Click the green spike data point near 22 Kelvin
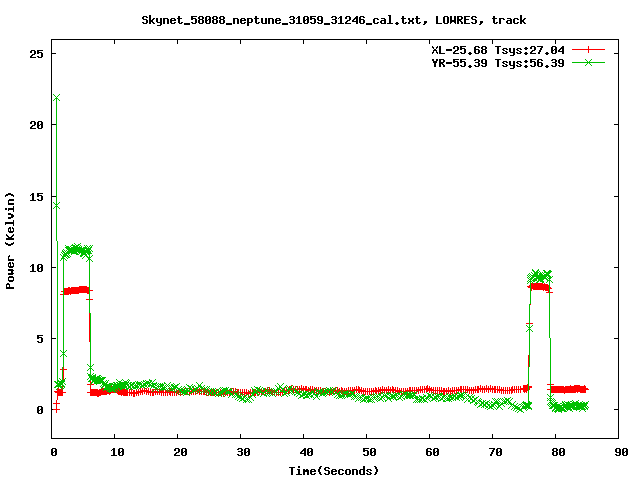Screen dimensions: 640x480 click(56, 98)
